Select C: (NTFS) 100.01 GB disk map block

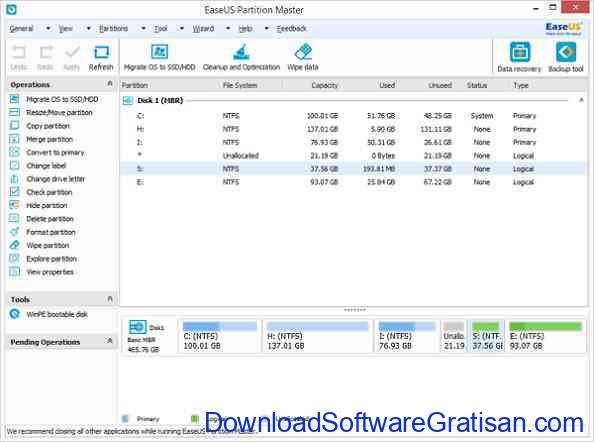pyautogui.click(x=220, y=336)
